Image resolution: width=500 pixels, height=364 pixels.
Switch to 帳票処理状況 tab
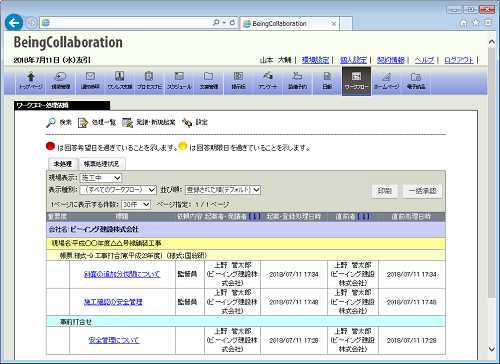point(101,164)
